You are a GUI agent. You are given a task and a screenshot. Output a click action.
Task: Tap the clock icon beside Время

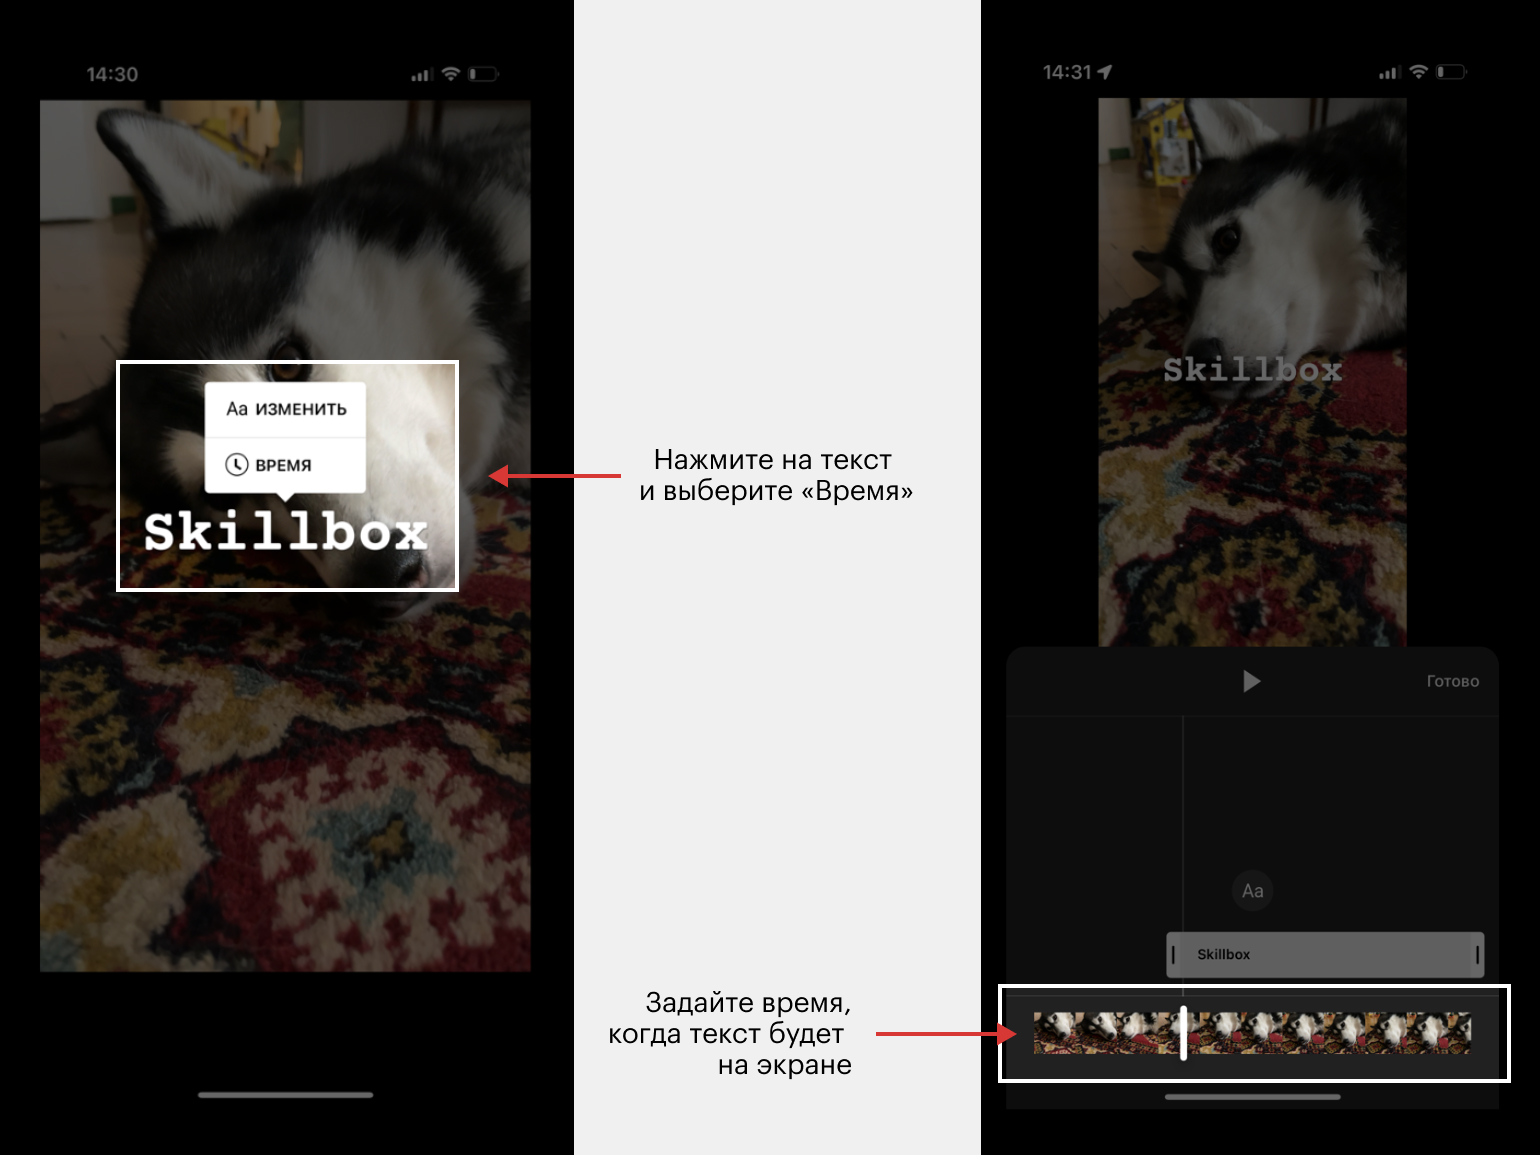tap(236, 464)
